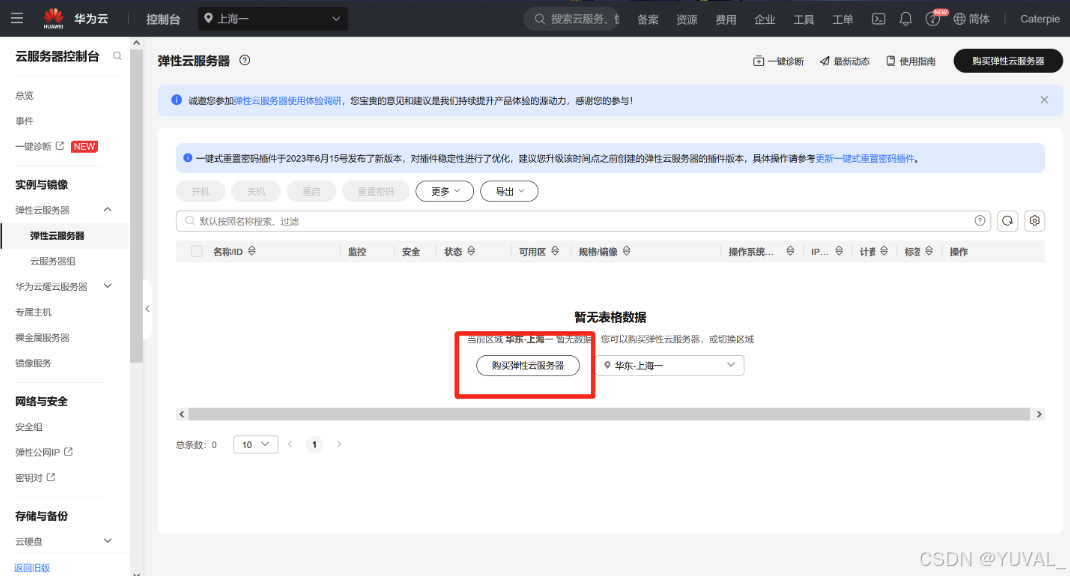Screen dimensions: 1070x576
Task: Click the sidebar search magnifier icon
Action: pyautogui.click(x=117, y=56)
